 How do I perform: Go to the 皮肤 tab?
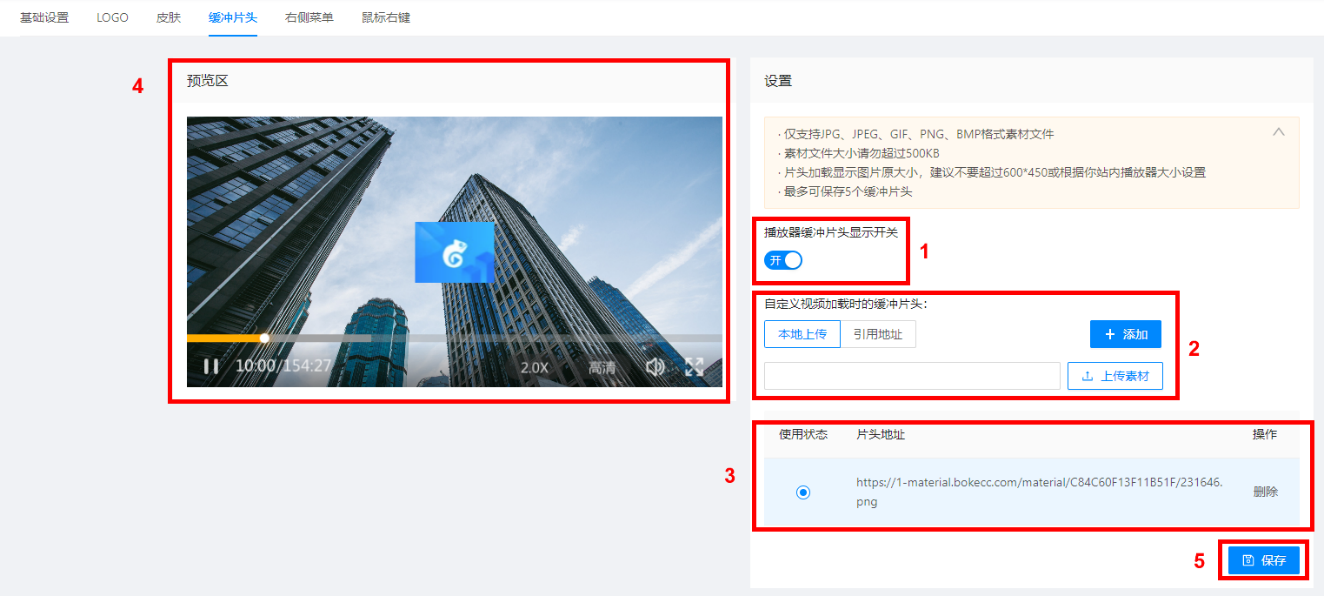(x=169, y=18)
